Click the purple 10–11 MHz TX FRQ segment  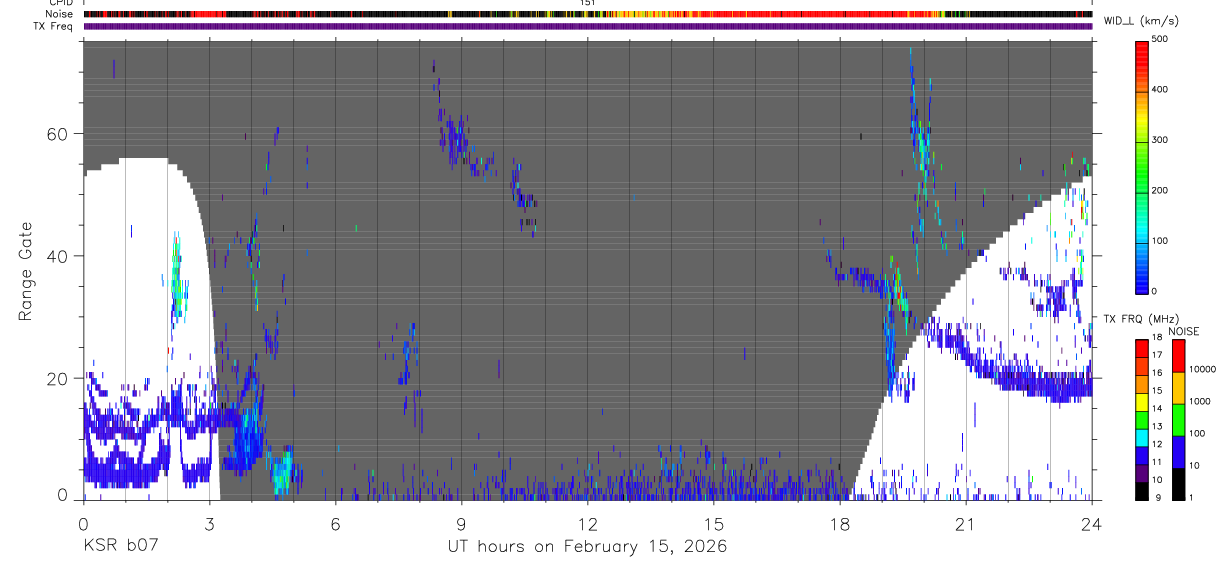coord(1141,472)
